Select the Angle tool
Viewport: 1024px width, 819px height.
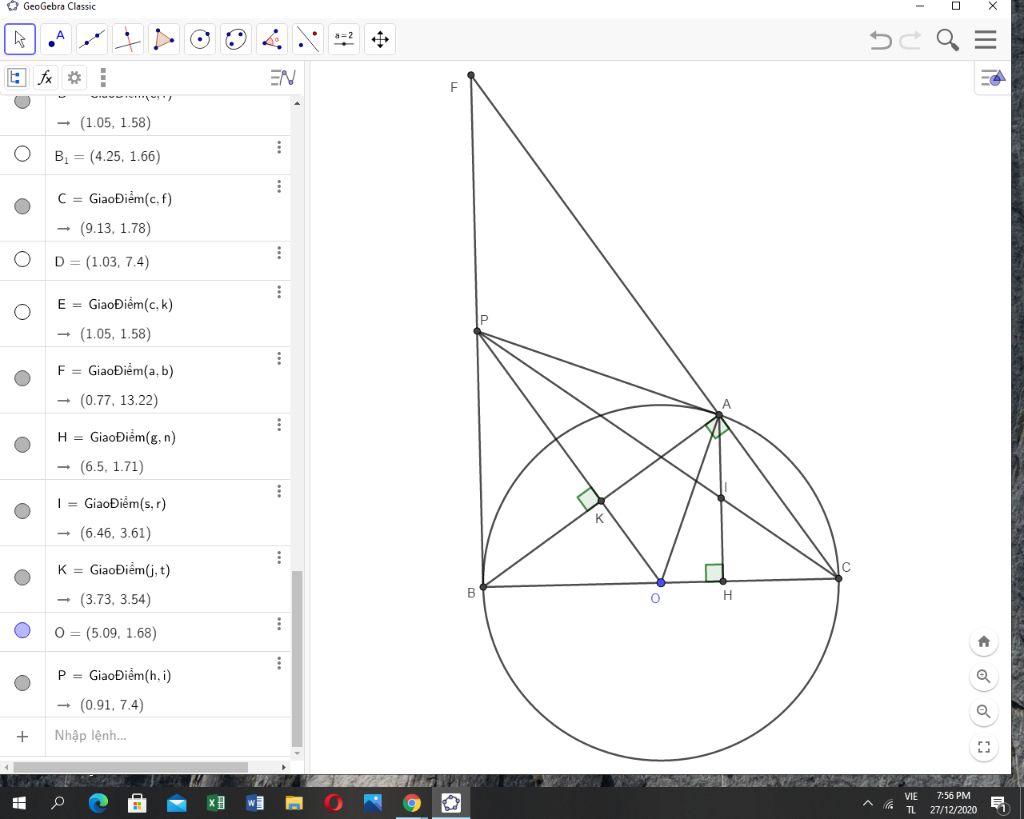(x=272, y=39)
